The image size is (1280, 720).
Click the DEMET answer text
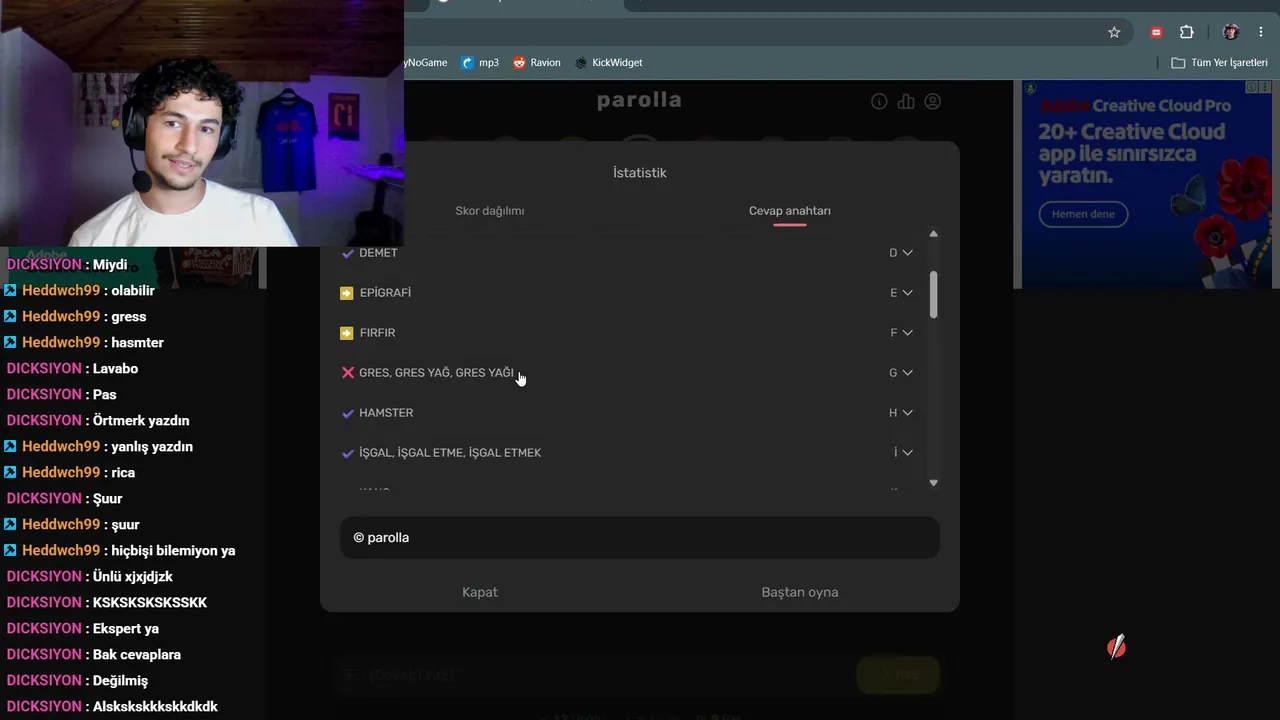(x=378, y=253)
